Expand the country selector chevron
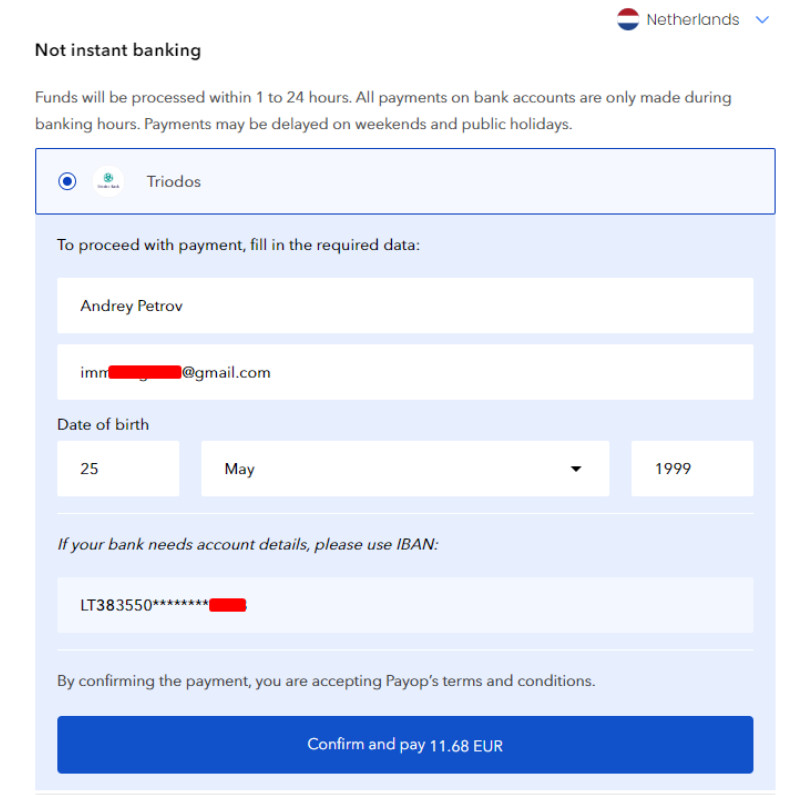This screenshot has width=802, height=795. click(x=762, y=19)
